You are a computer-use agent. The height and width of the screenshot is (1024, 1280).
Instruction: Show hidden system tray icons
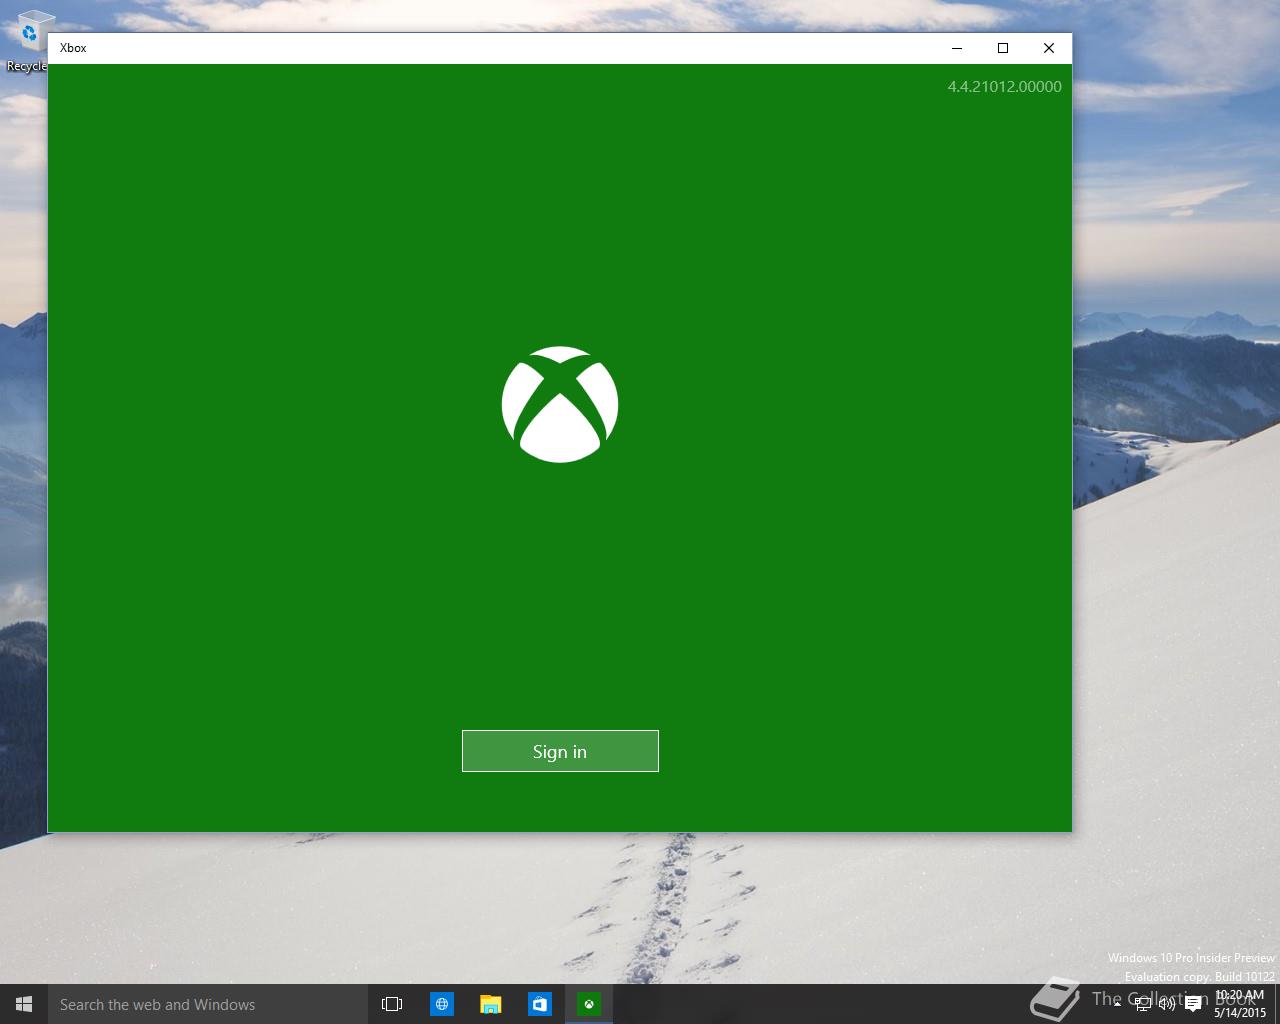click(x=1117, y=1004)
